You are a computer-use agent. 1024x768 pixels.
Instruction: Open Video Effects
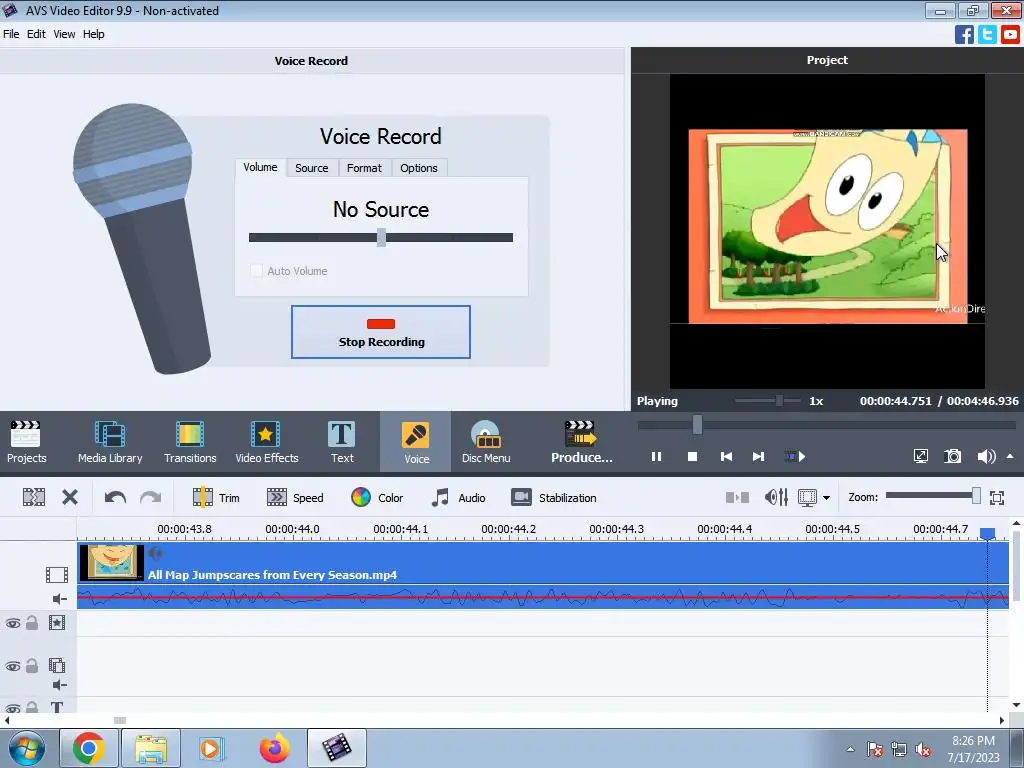point(266,441)
